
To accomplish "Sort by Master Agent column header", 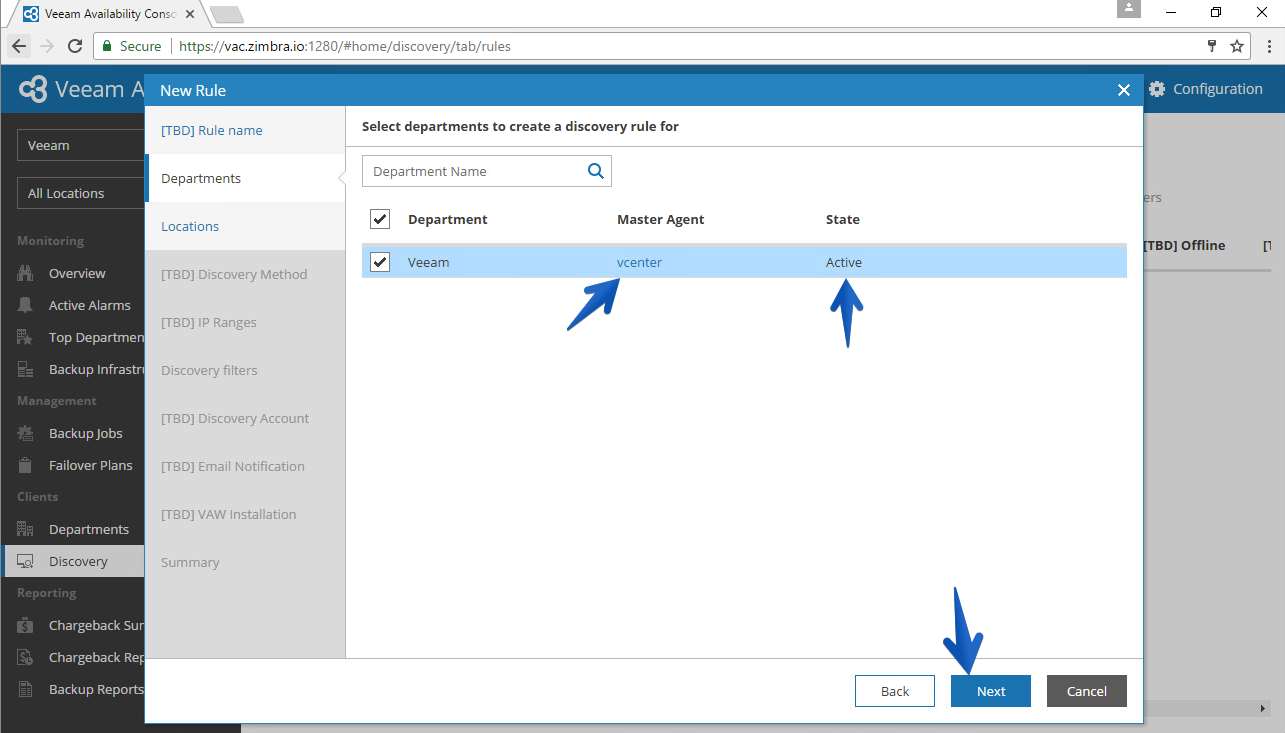I will point(661,219).
